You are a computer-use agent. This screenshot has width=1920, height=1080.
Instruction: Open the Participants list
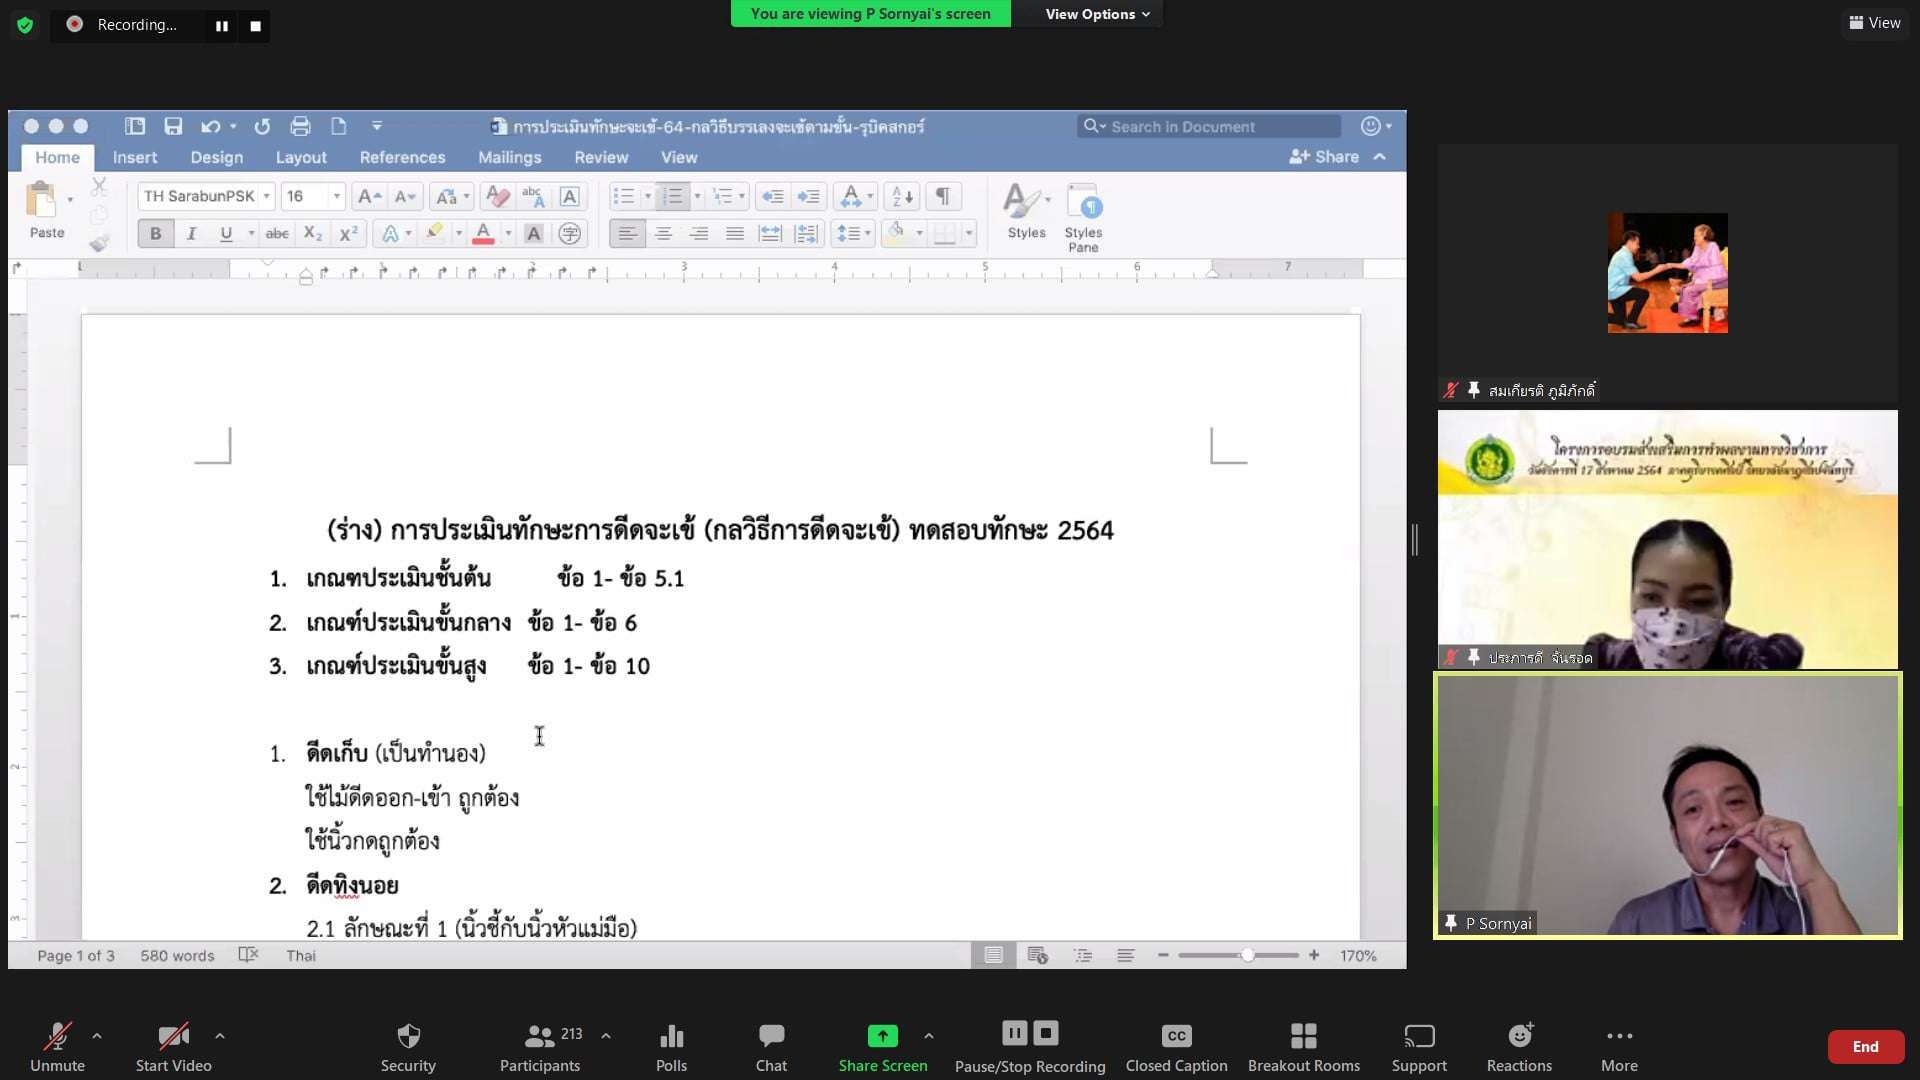tap(540, 1046)
